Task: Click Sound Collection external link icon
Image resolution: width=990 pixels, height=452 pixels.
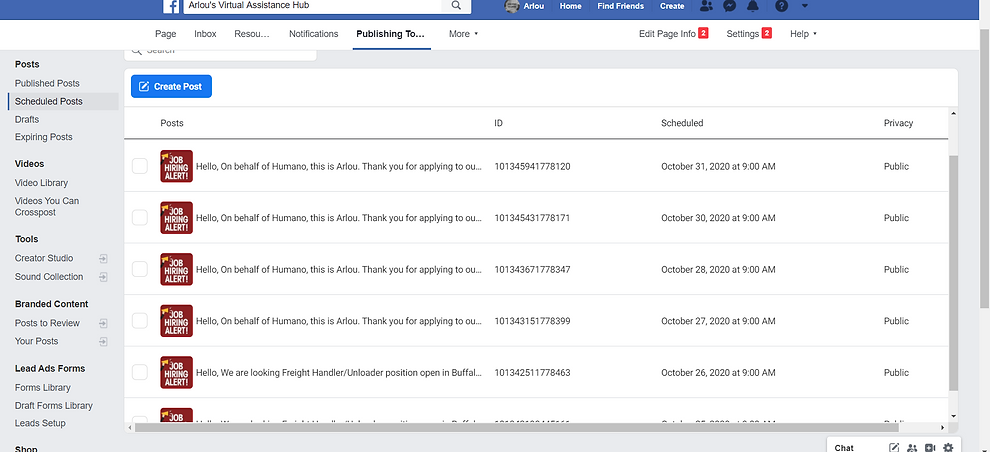Action: [x=104, y=277]
